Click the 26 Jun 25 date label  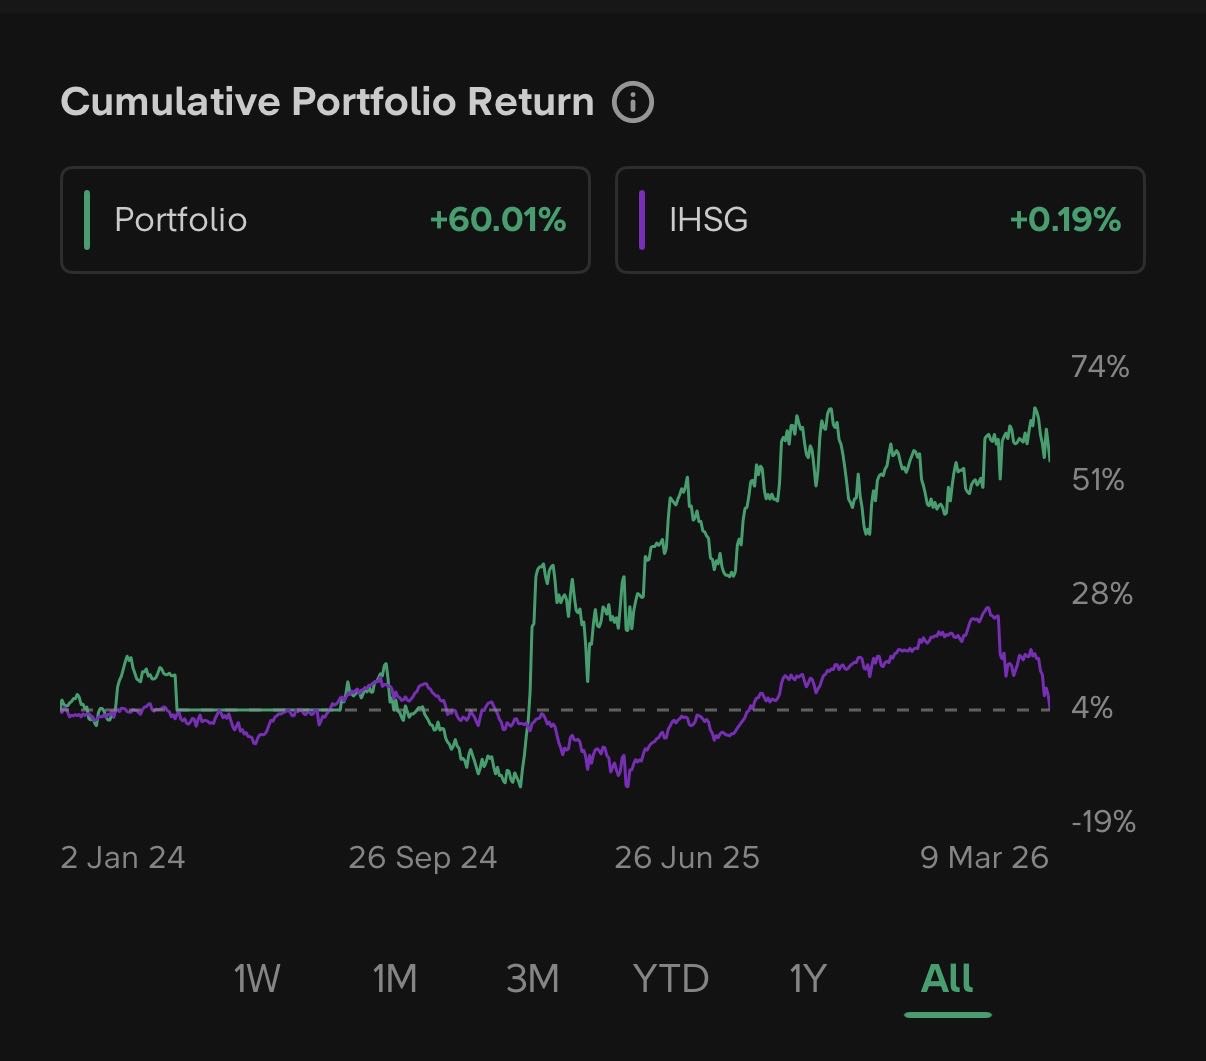tap(687, 858)
